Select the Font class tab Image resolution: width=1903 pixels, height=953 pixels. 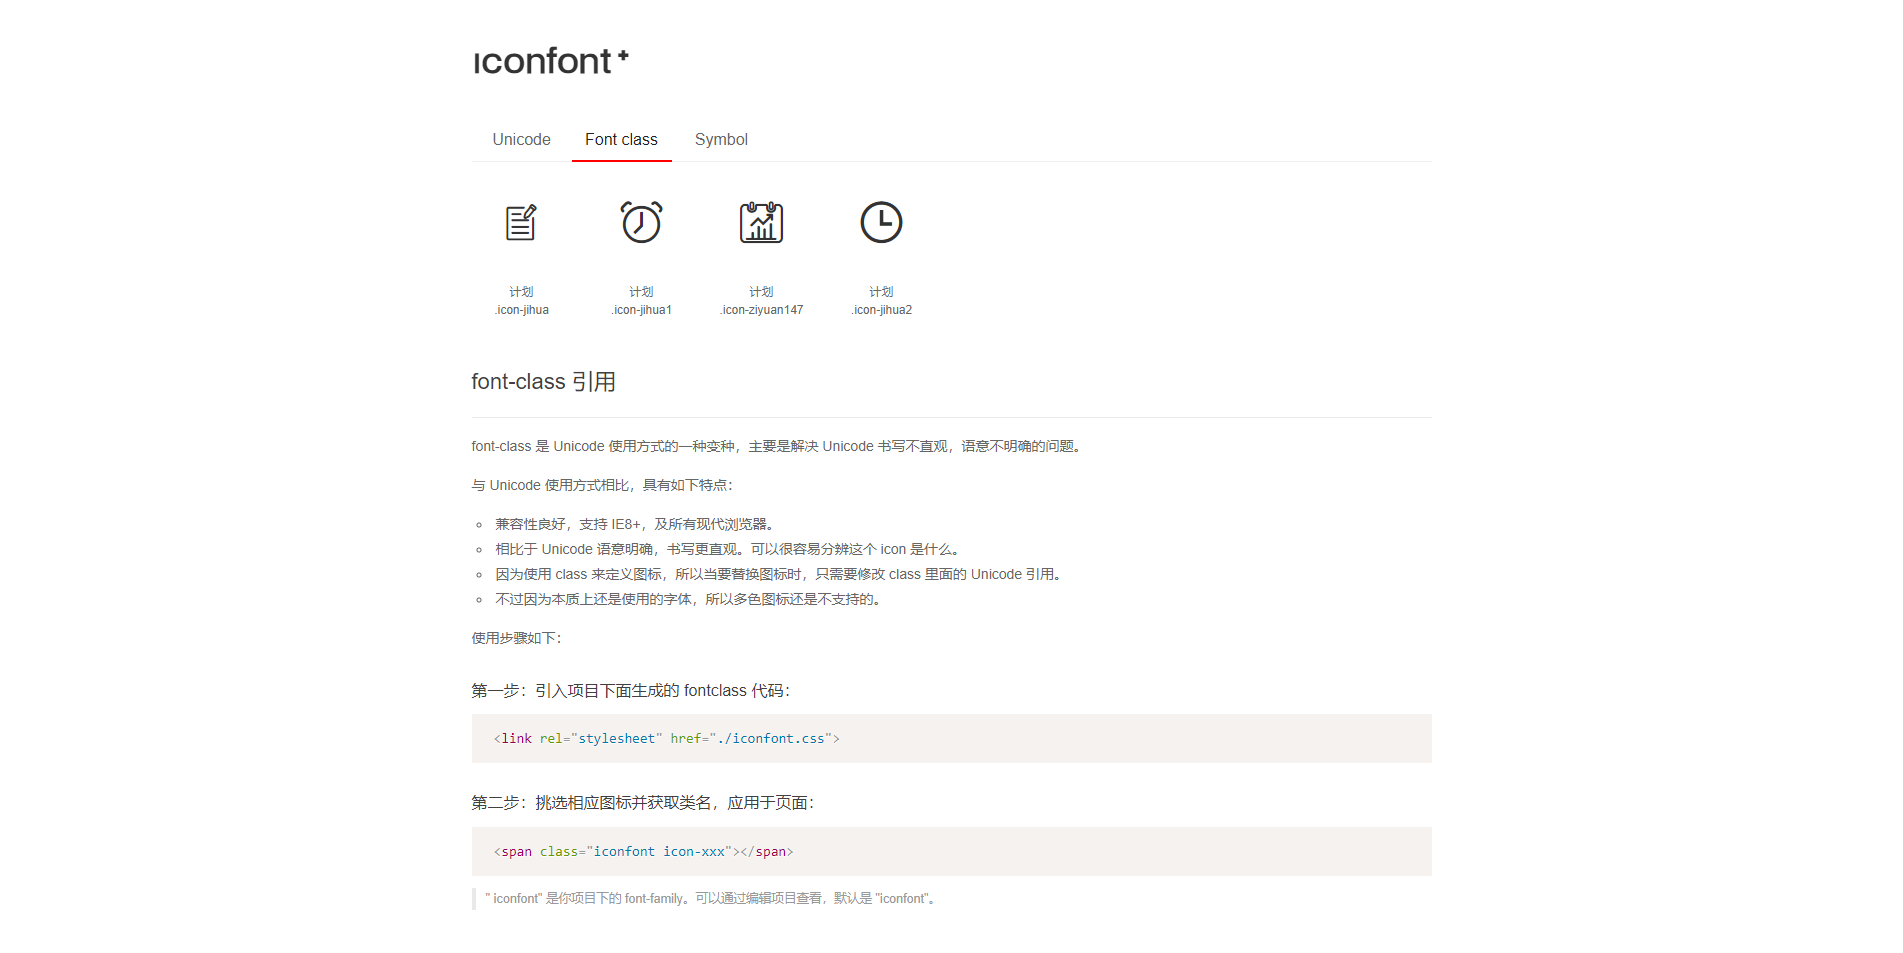point(621,139)
